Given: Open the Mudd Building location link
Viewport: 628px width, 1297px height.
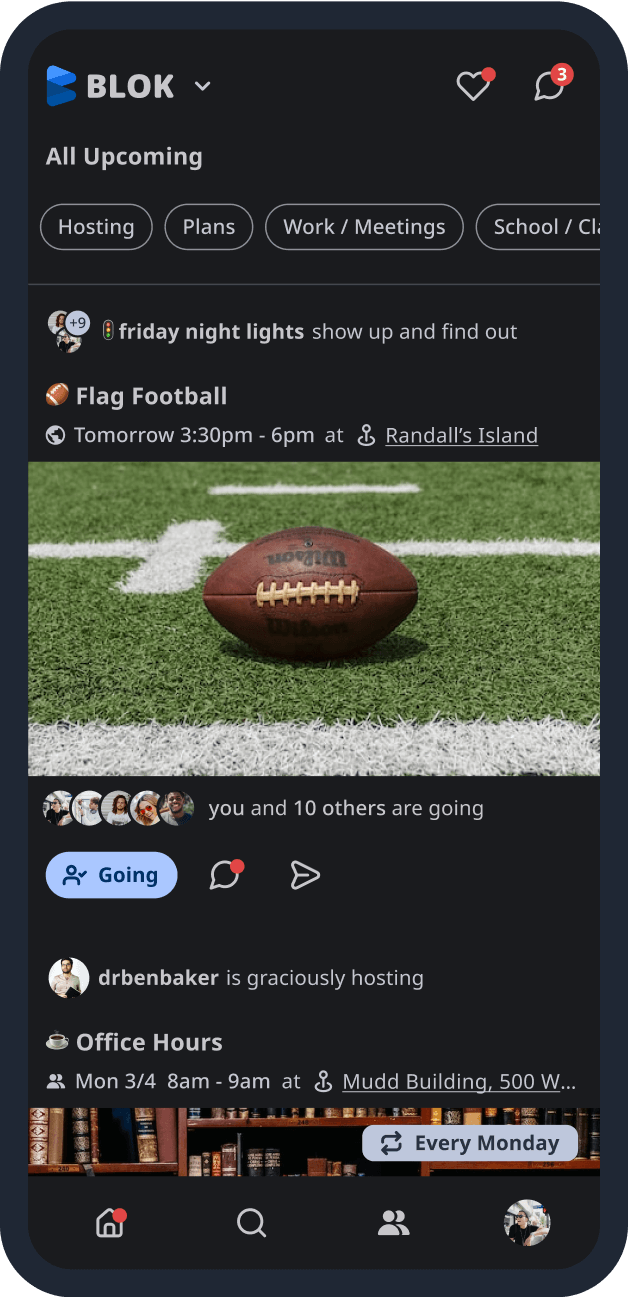Looking at the screenshot, I should (459, 1081).
